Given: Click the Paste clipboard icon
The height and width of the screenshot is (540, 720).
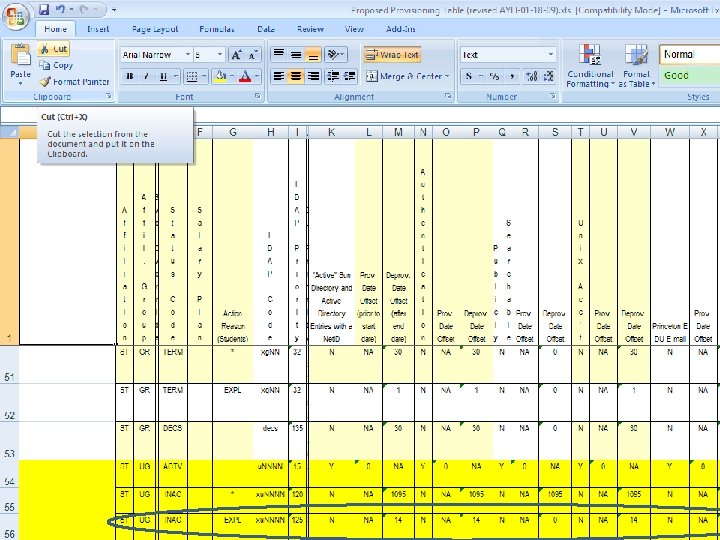Looking at the screenshot, I should [x=21, y=56].
